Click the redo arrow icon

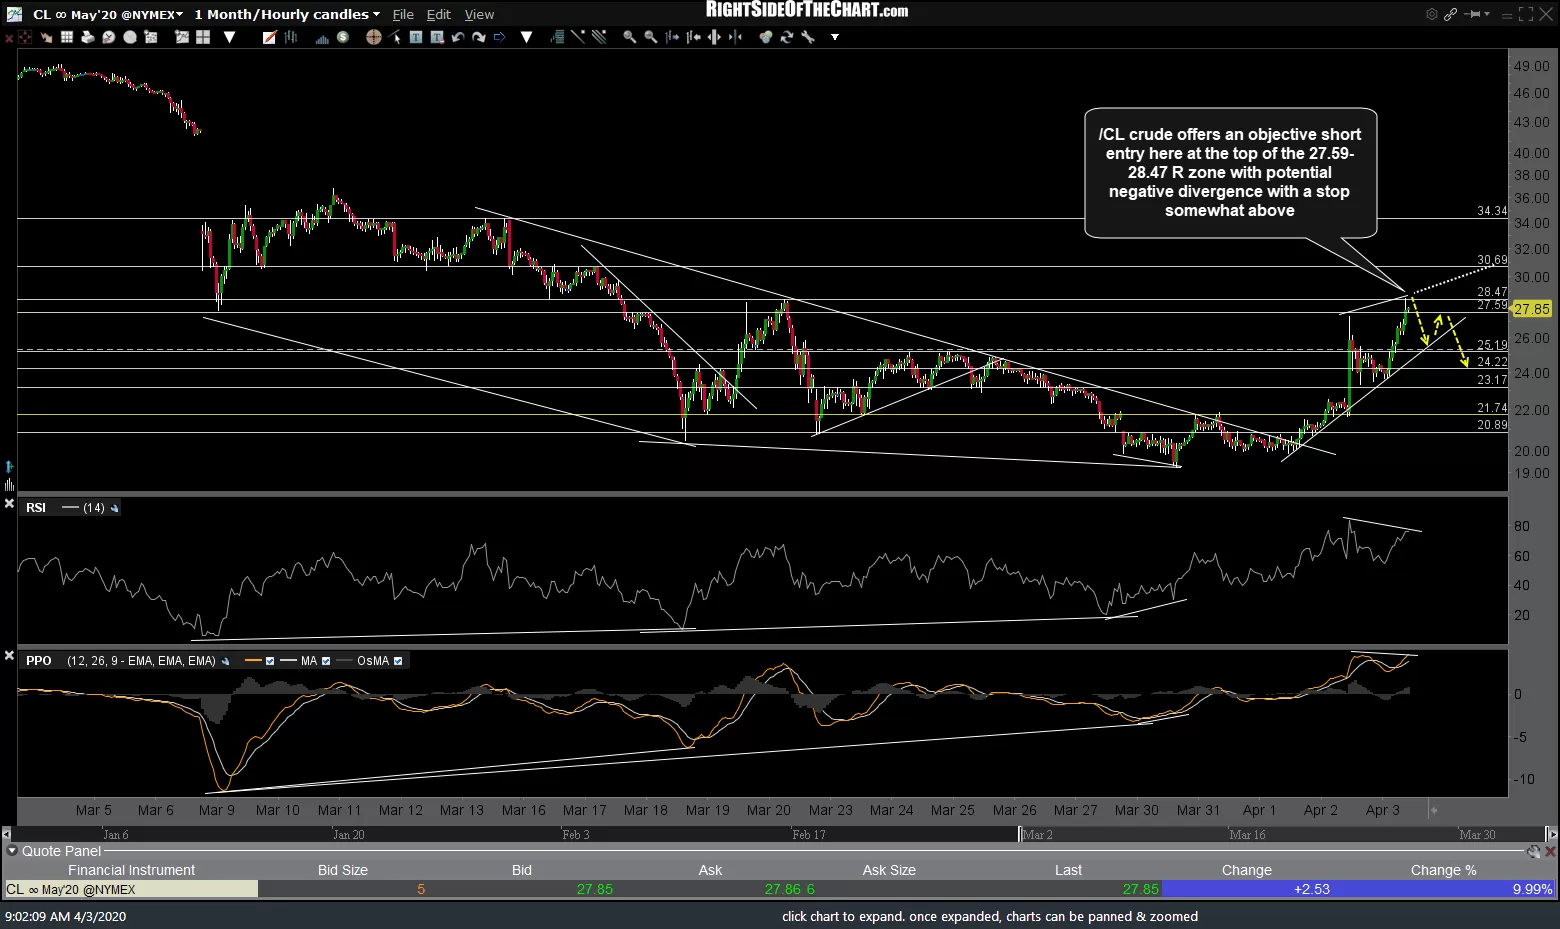pos(478,37)
